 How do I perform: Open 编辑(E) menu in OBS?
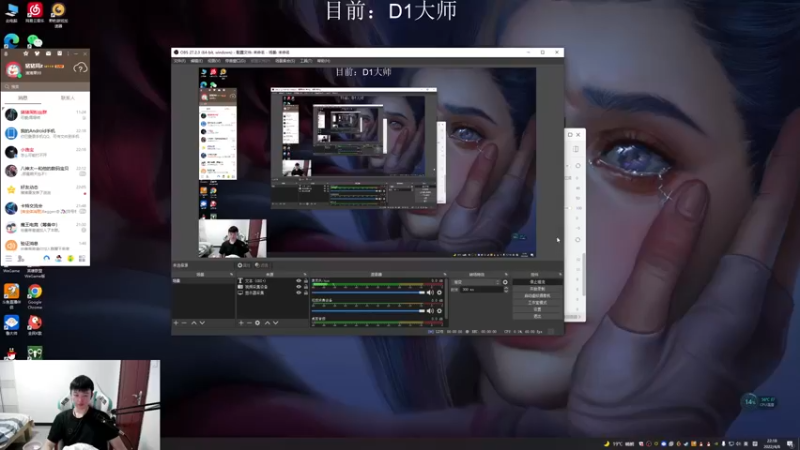196,61
